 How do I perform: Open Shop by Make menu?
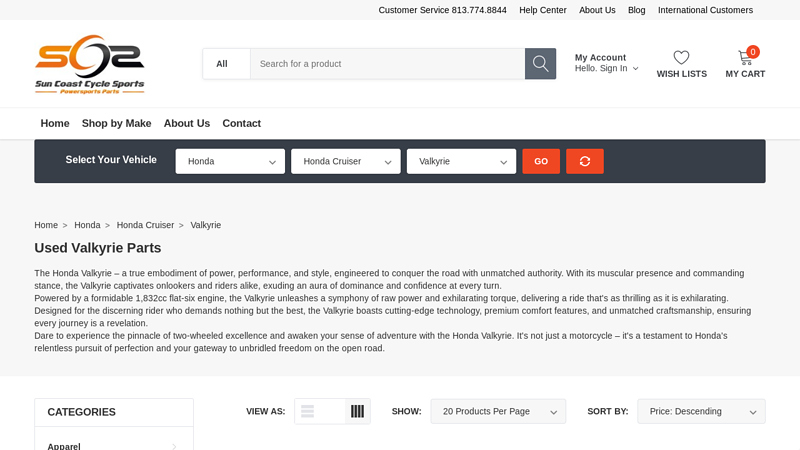(x=116, y=123)
